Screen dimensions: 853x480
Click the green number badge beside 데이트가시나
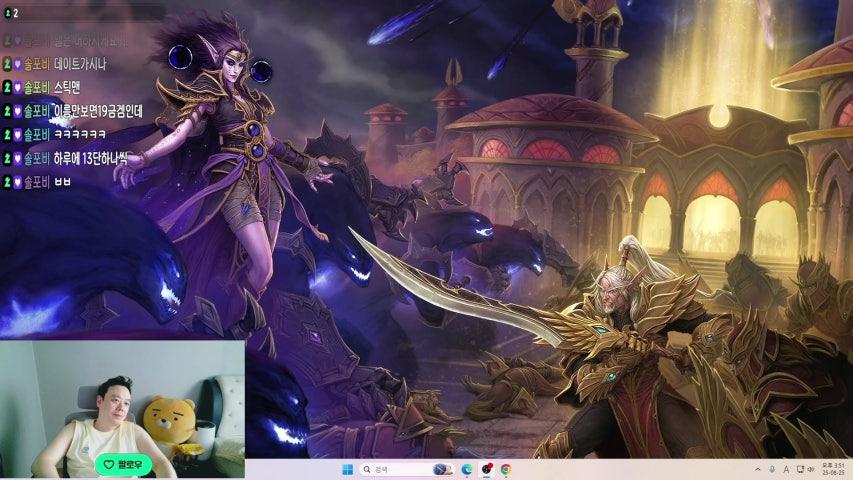pyautogui.click(x=7, y=64)
